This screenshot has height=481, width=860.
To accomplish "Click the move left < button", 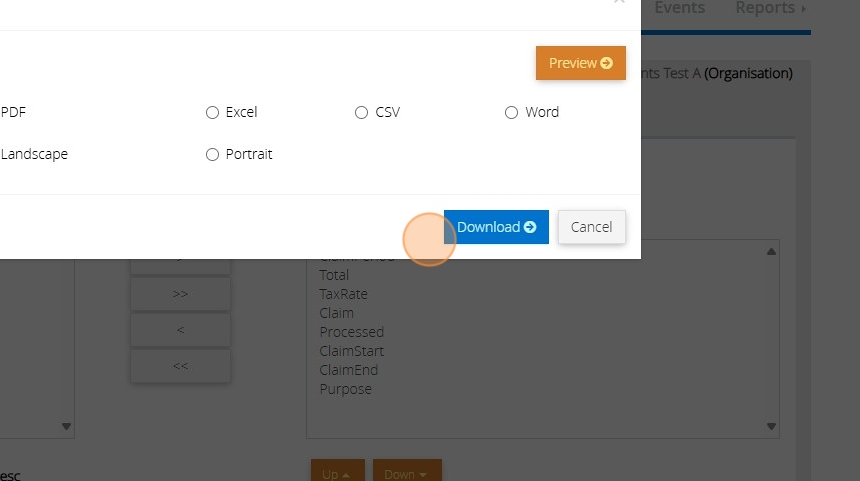I will coord(180,330).
